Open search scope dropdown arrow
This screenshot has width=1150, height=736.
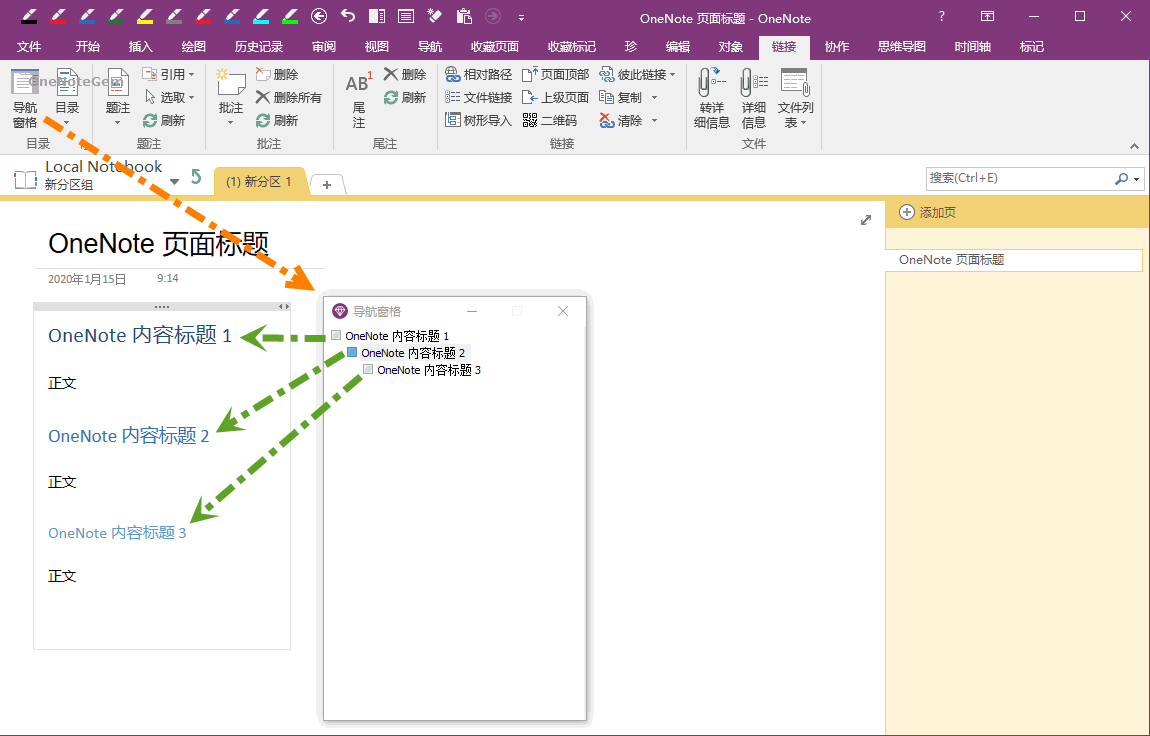coord(1136,179)
